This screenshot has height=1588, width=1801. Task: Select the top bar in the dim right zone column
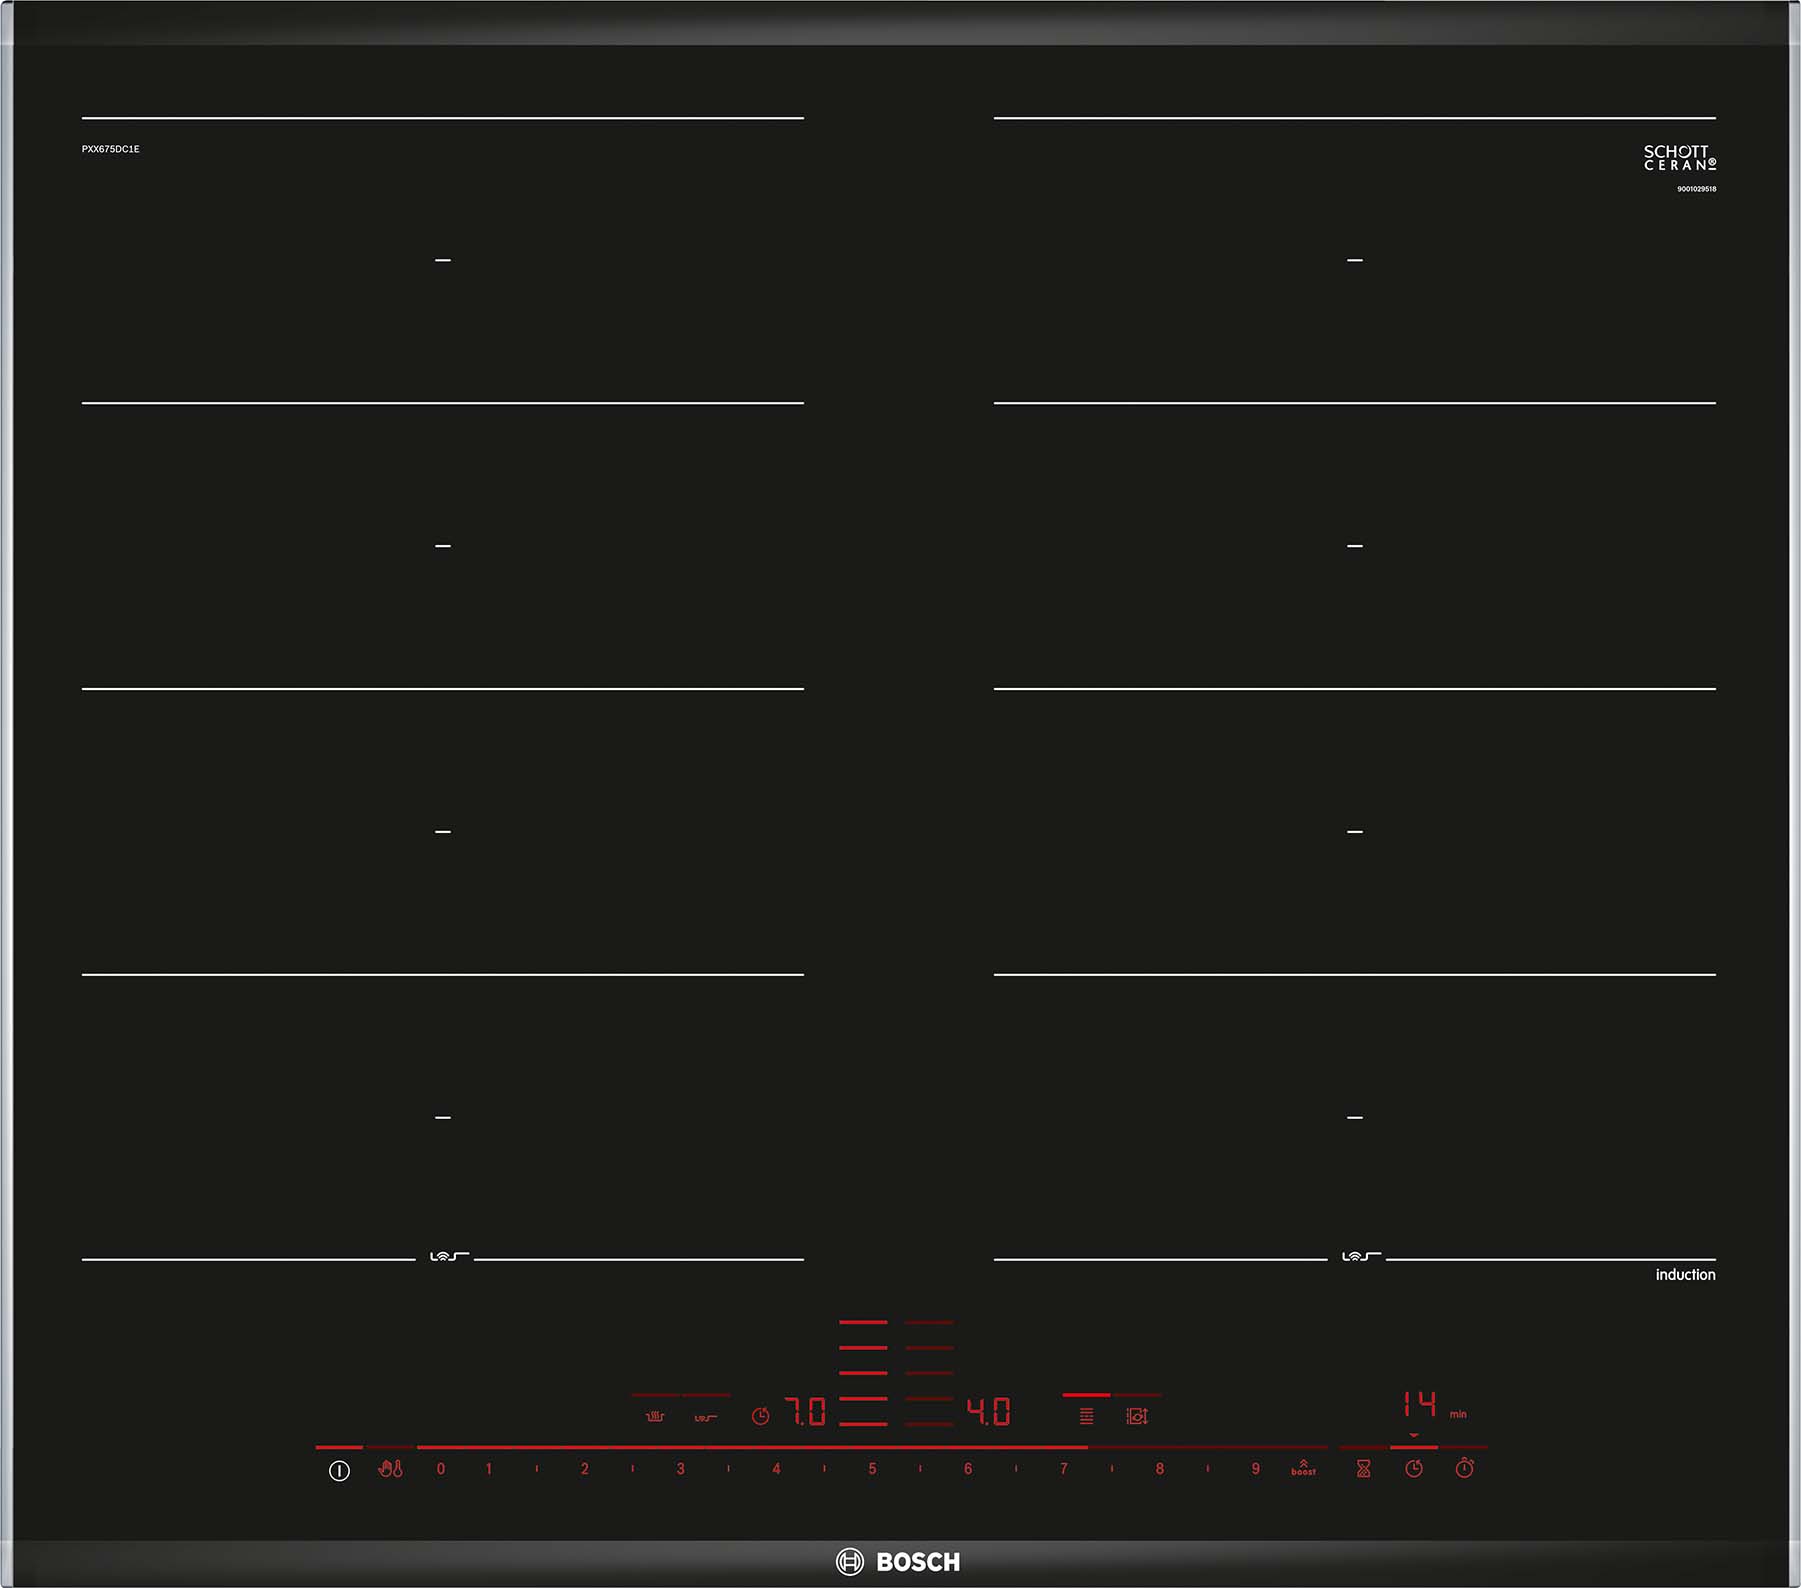click(929, 1322)
